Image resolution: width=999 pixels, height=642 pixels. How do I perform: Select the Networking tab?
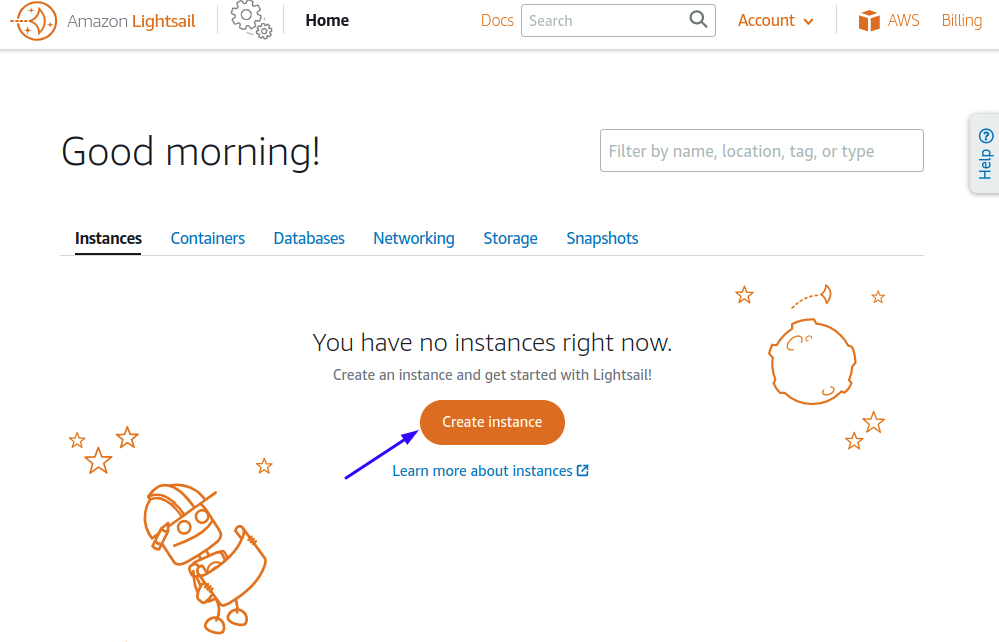414,238
